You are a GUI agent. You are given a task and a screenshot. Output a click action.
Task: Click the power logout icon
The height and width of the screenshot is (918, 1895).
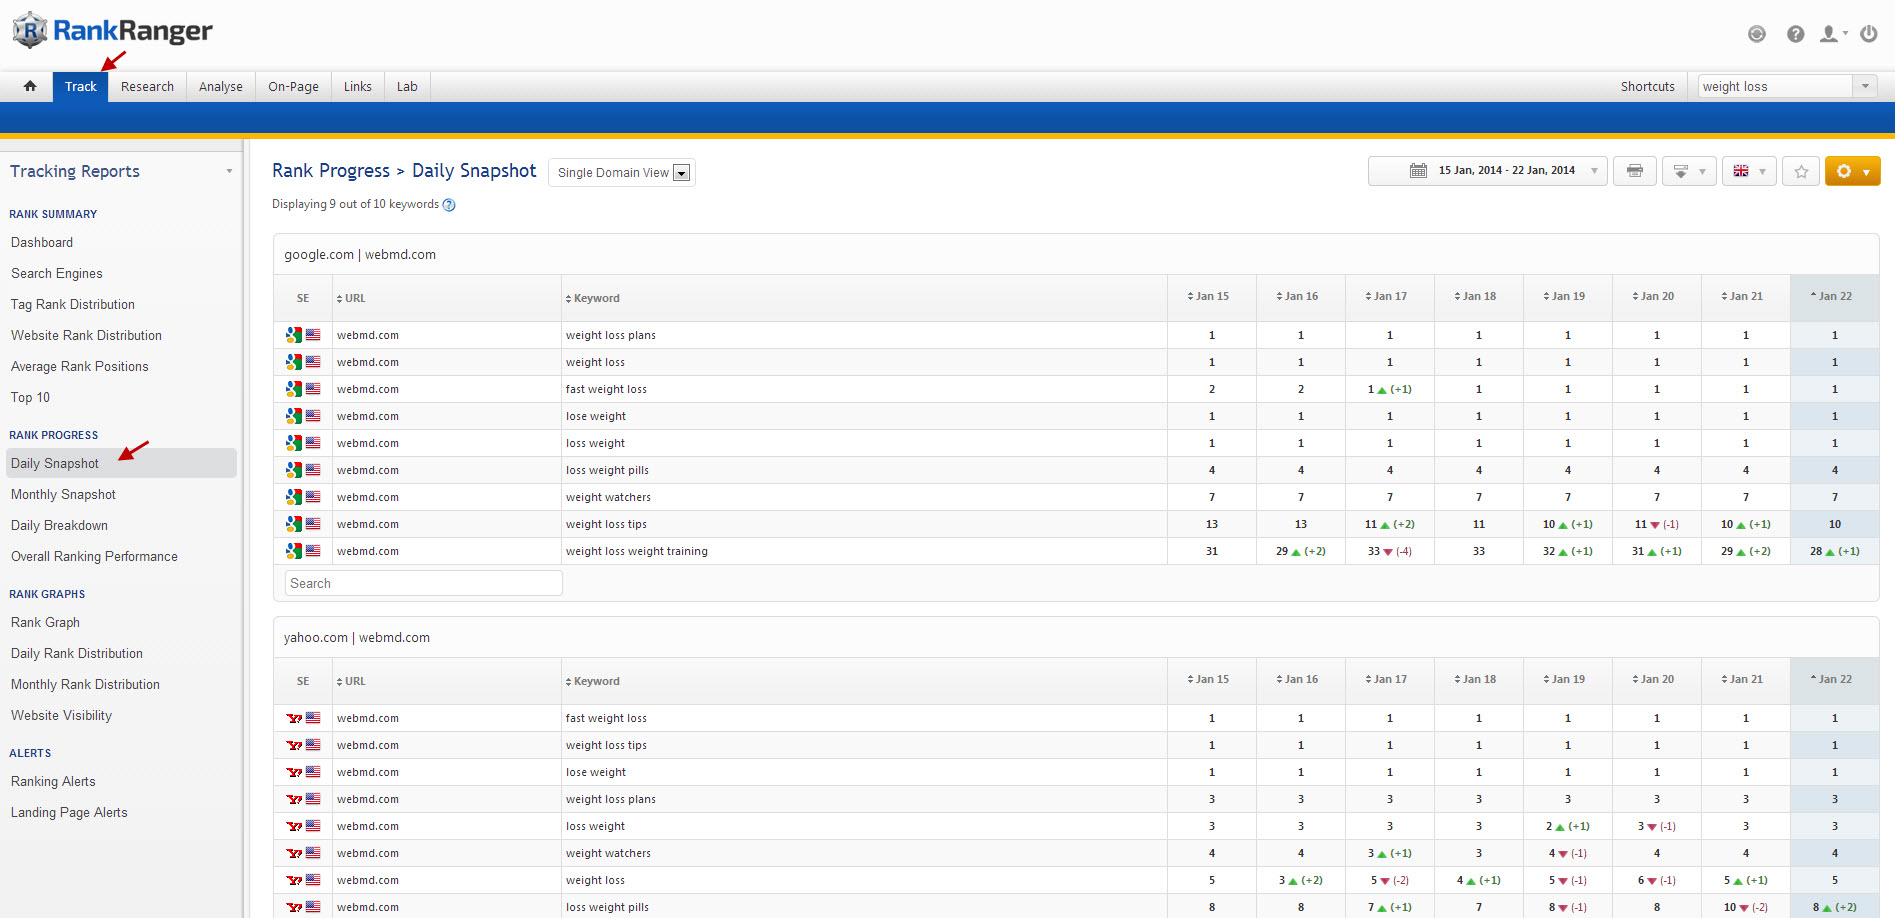pyautogui.click(x=1868, y=34)
